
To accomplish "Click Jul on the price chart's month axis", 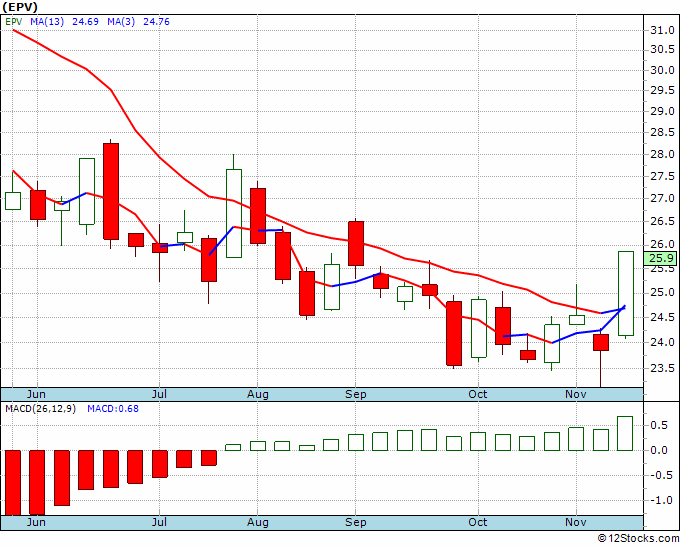I will (x=159, y=394).
